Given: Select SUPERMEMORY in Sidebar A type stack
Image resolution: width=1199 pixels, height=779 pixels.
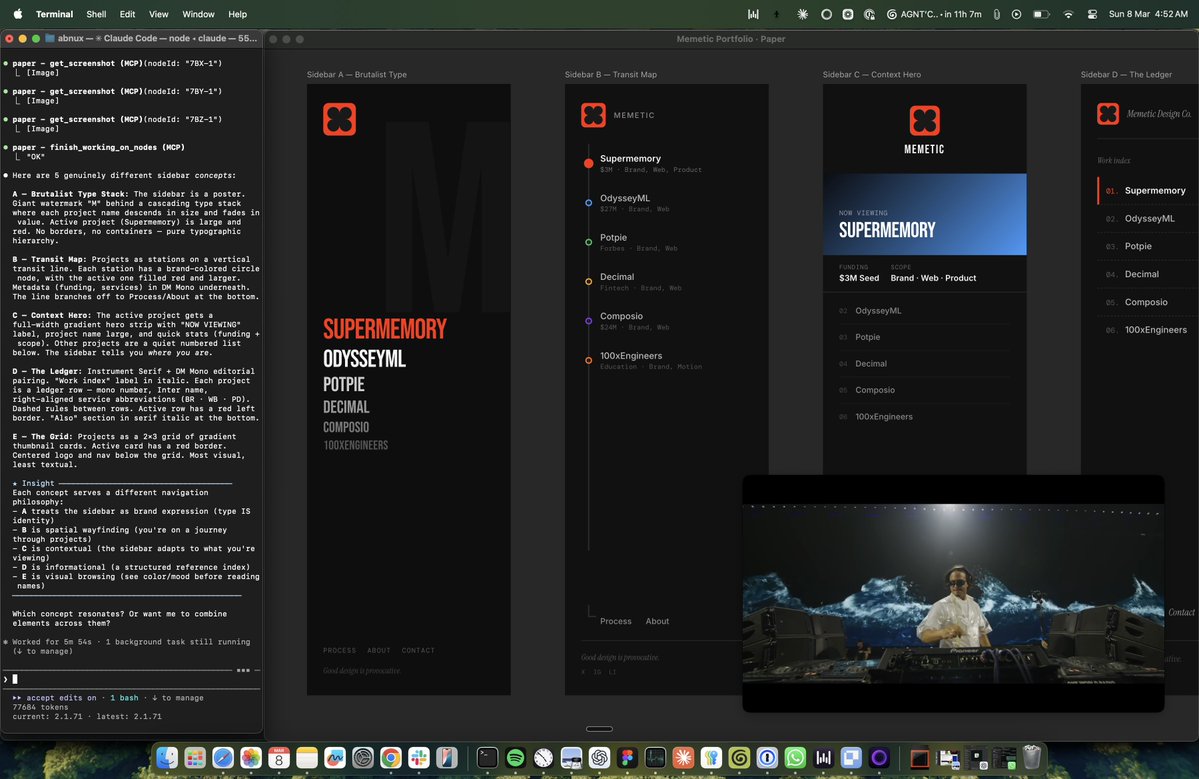Looking at the screenshot, I should click(385, 329).
